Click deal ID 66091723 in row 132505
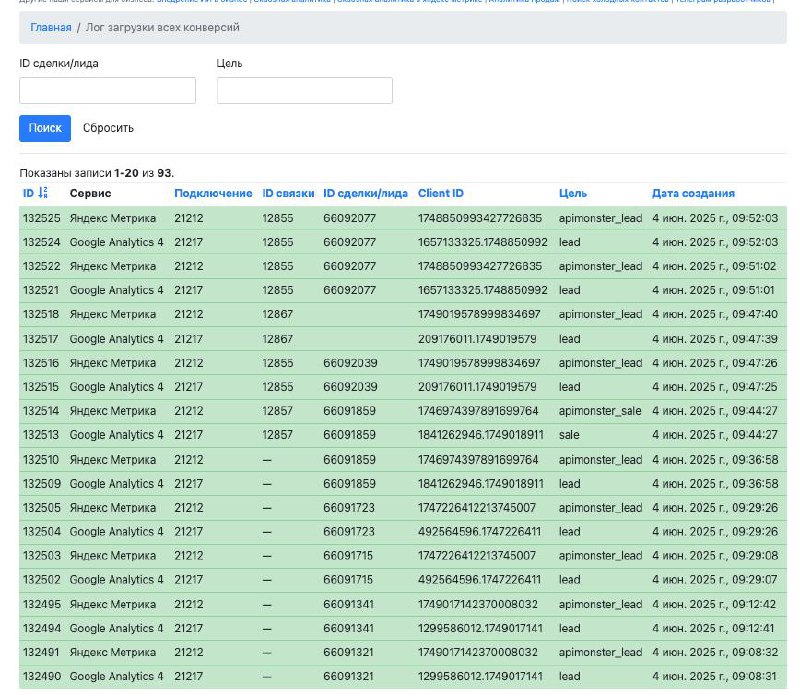Image resolution: width=800 pixels, height=695 pixels. point(349,508)
